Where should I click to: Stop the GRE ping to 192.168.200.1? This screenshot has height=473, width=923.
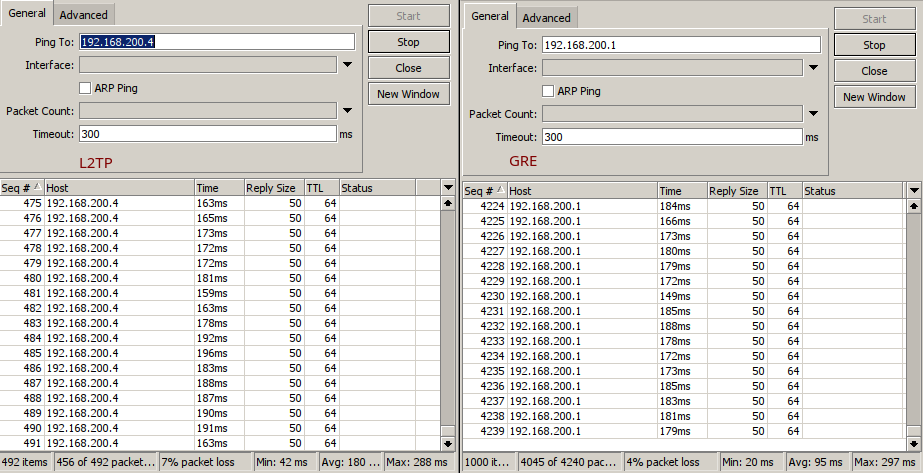coord(874,45)
